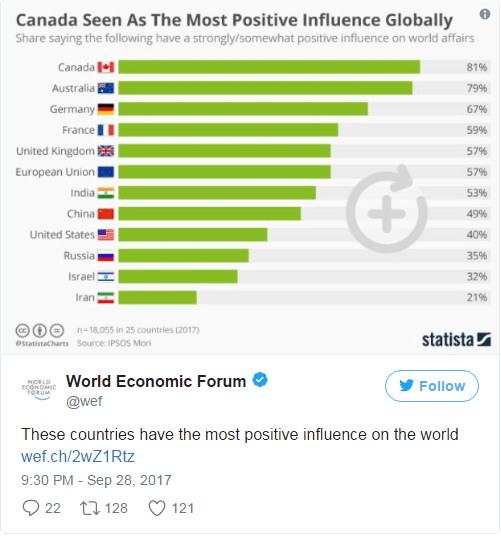This screenshot has height=537, width=501.
Task: Click the info icon beside the chart title
Action: pos(485,14)
